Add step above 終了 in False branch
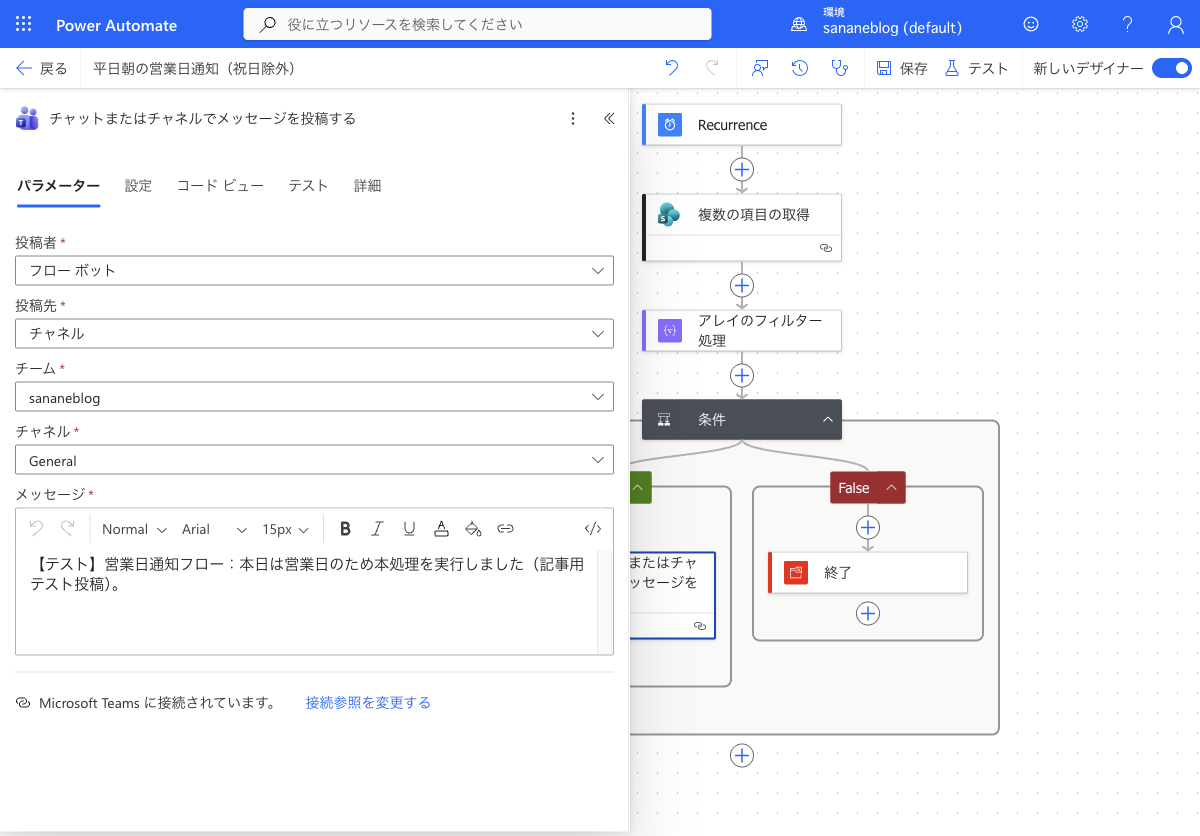The width and height of the screenshot is (1200, 836). pyautogui.click(x=868, y=526)
